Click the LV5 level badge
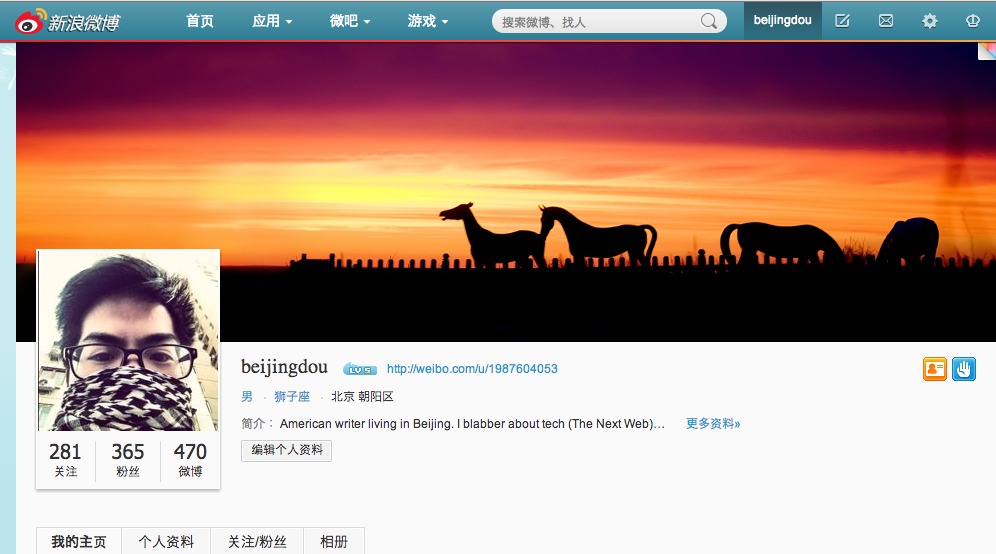 (360, 369)
